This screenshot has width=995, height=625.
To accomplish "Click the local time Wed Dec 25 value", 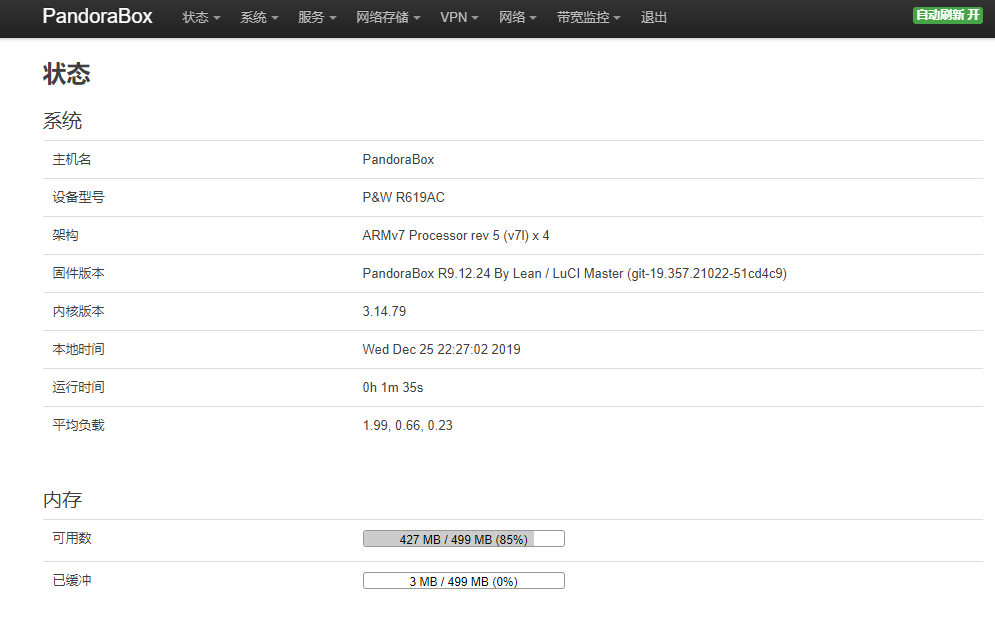I will click(x=441, y=350).
